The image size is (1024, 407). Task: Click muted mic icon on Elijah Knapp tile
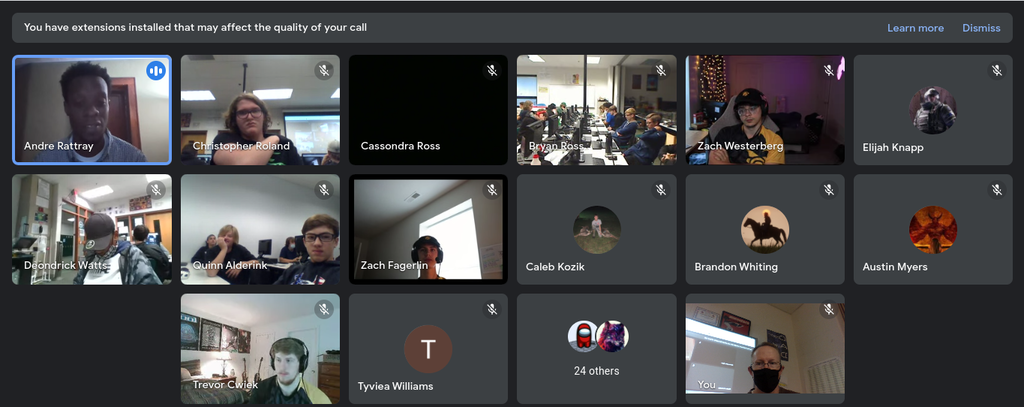[997, 70]
